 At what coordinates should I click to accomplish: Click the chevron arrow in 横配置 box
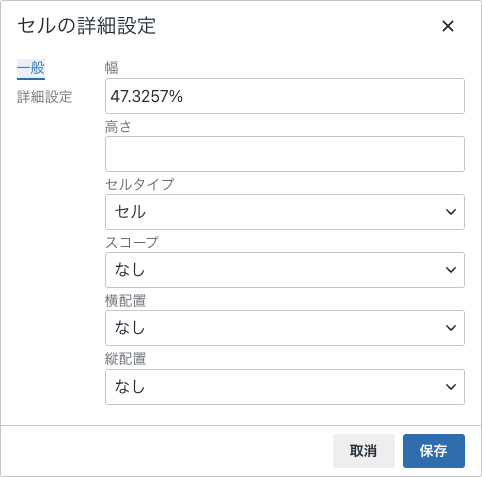451,328
